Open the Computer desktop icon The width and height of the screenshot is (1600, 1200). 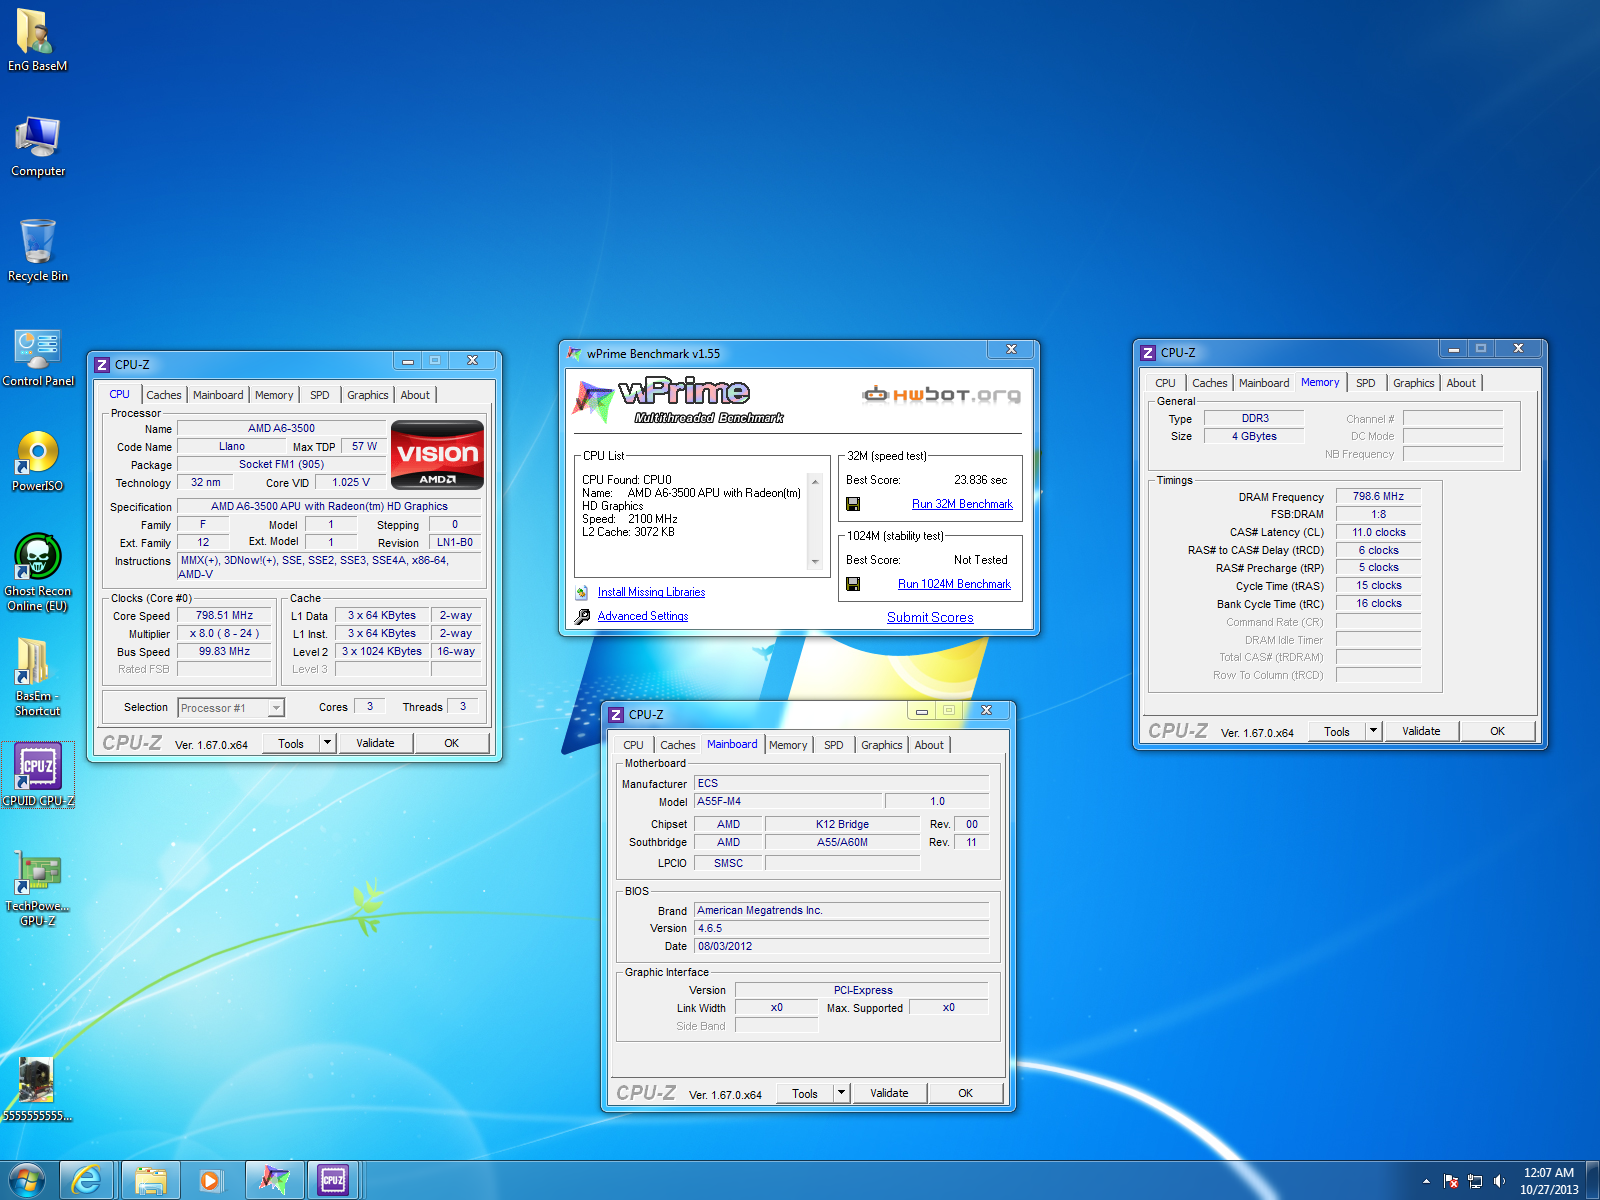coord(37,146)
